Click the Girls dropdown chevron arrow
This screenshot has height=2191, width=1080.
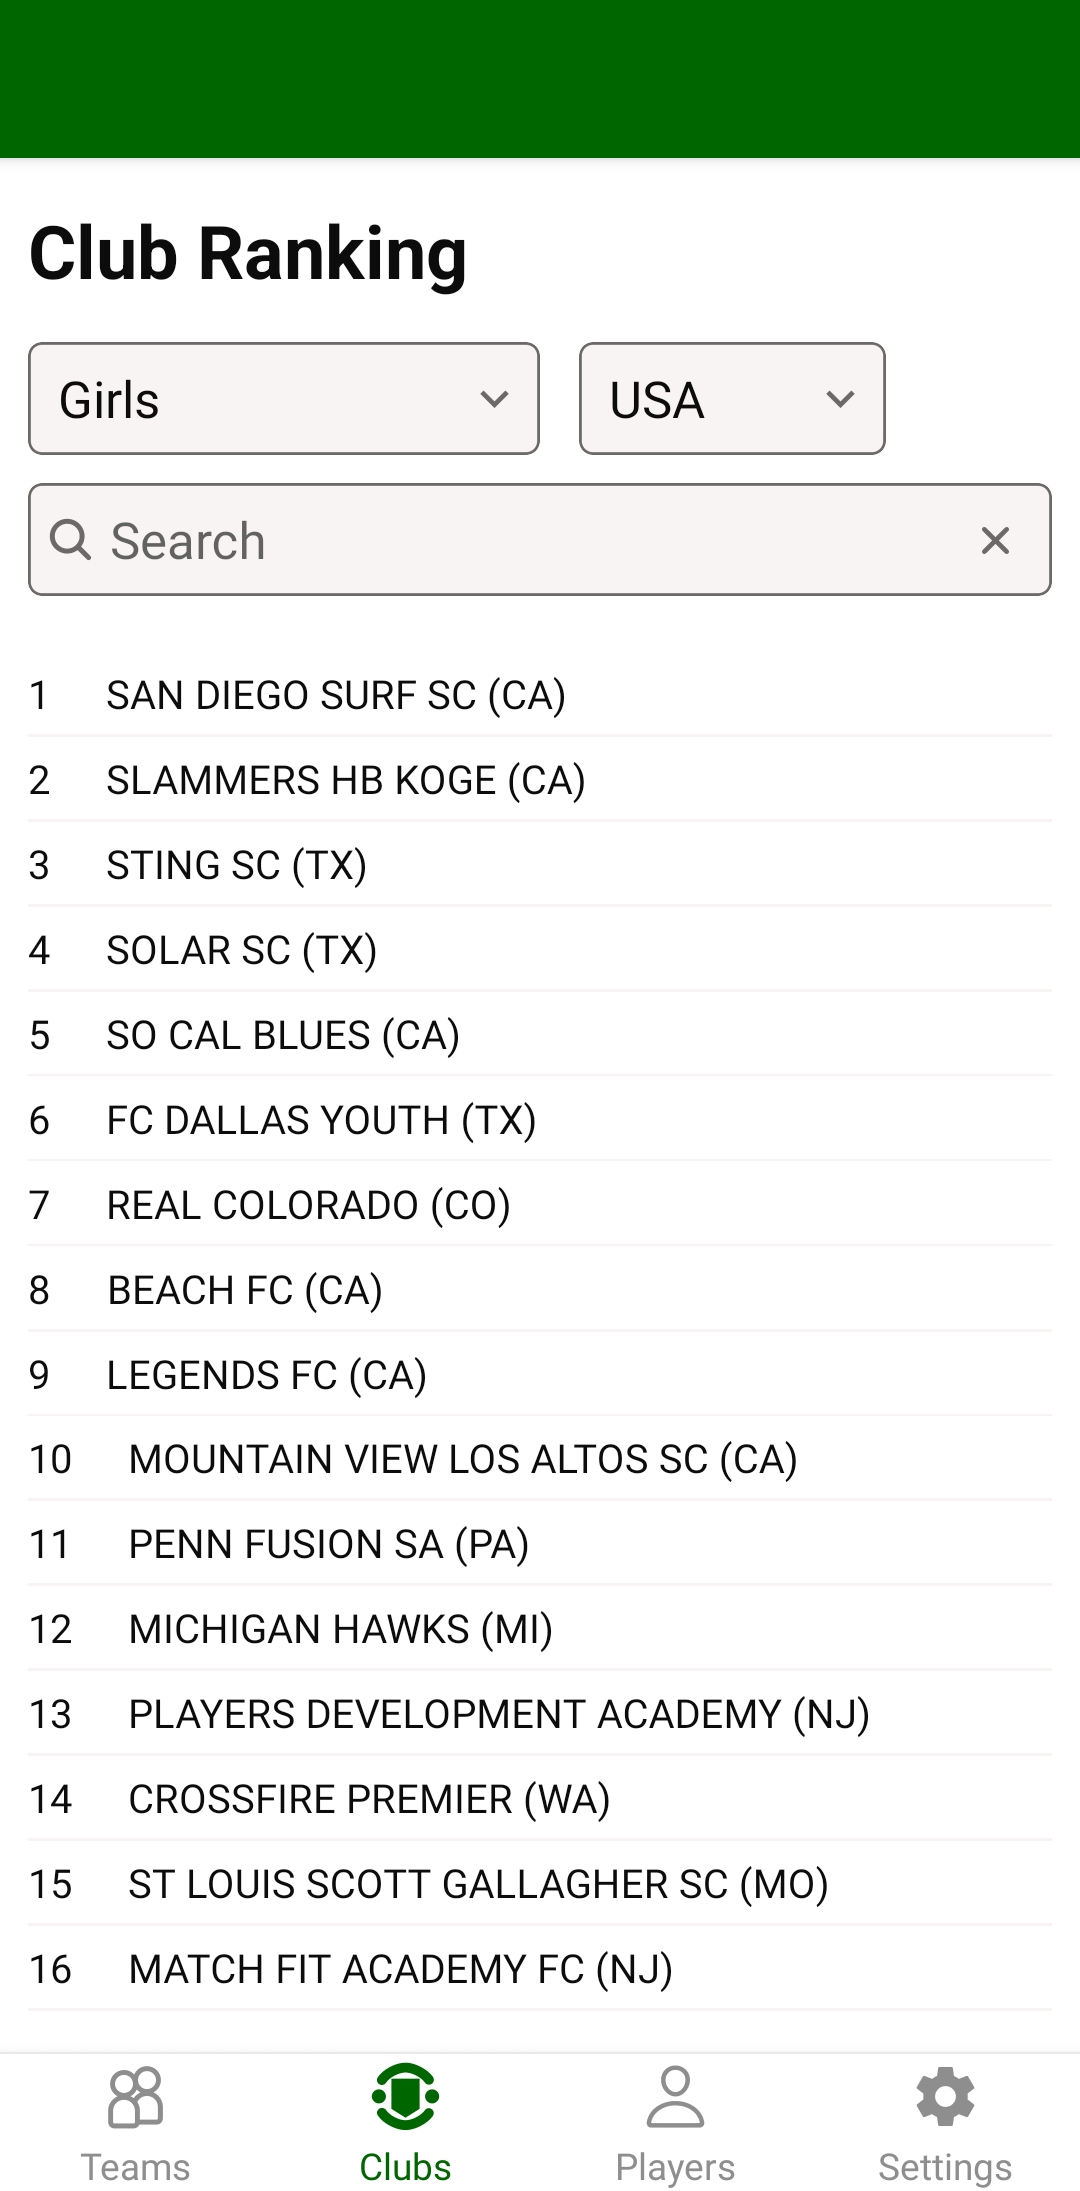[494, 399]
